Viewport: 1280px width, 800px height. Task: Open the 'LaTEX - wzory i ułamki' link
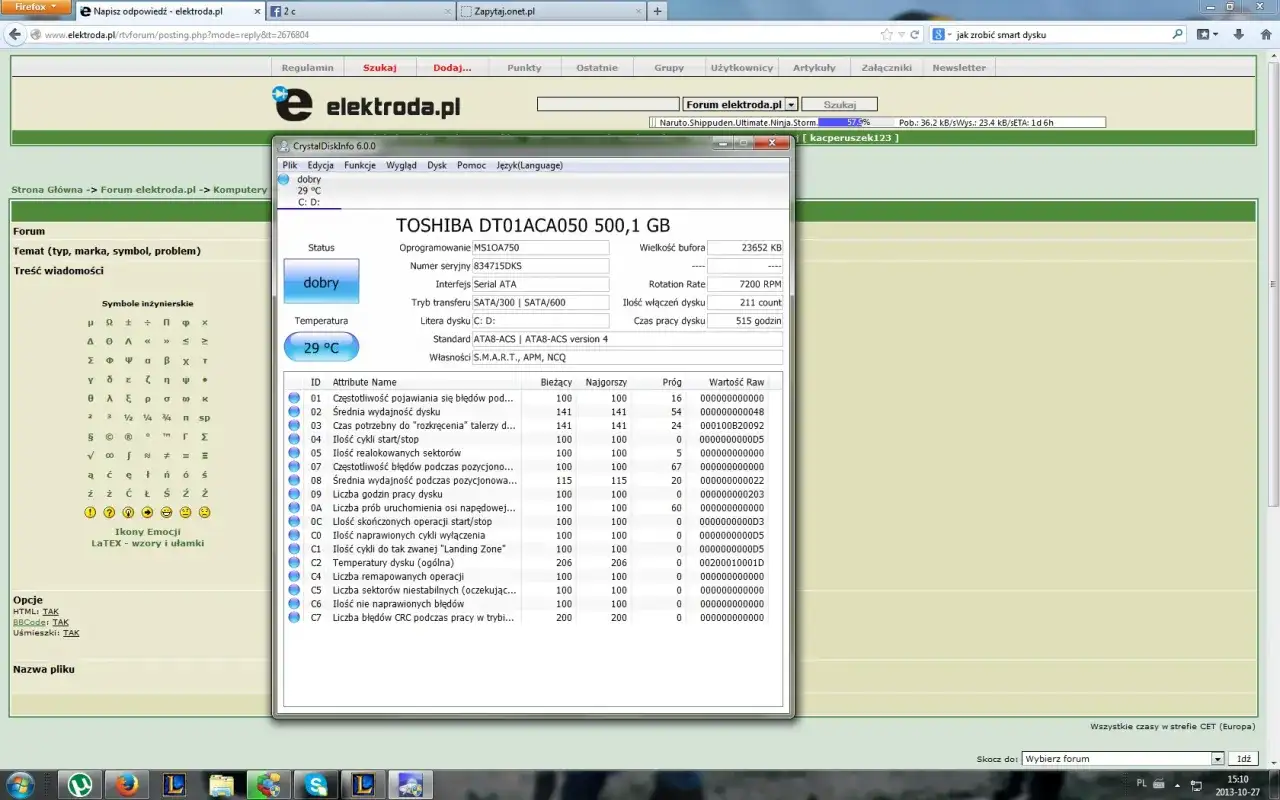(147, 543)
